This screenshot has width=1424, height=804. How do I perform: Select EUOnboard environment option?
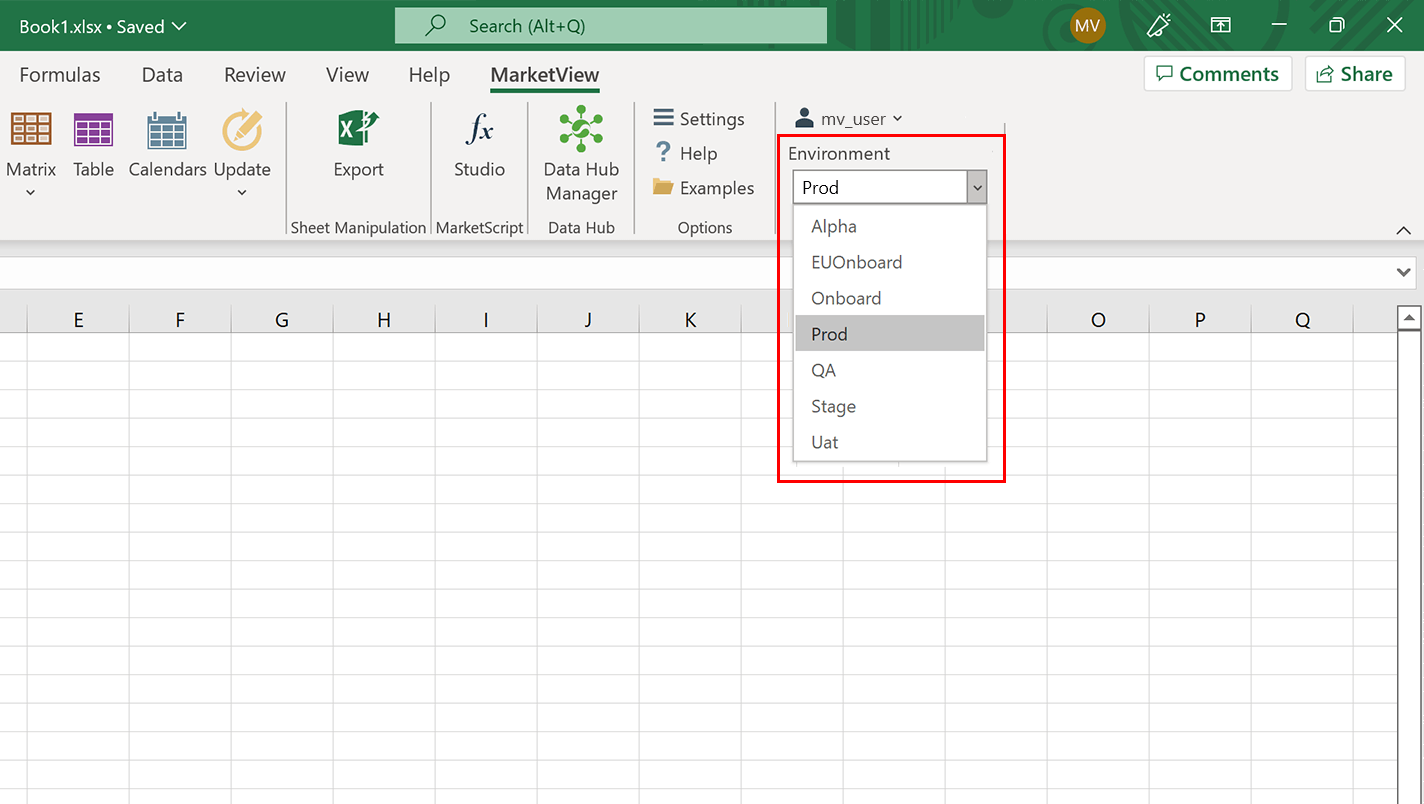click(890, 262)
